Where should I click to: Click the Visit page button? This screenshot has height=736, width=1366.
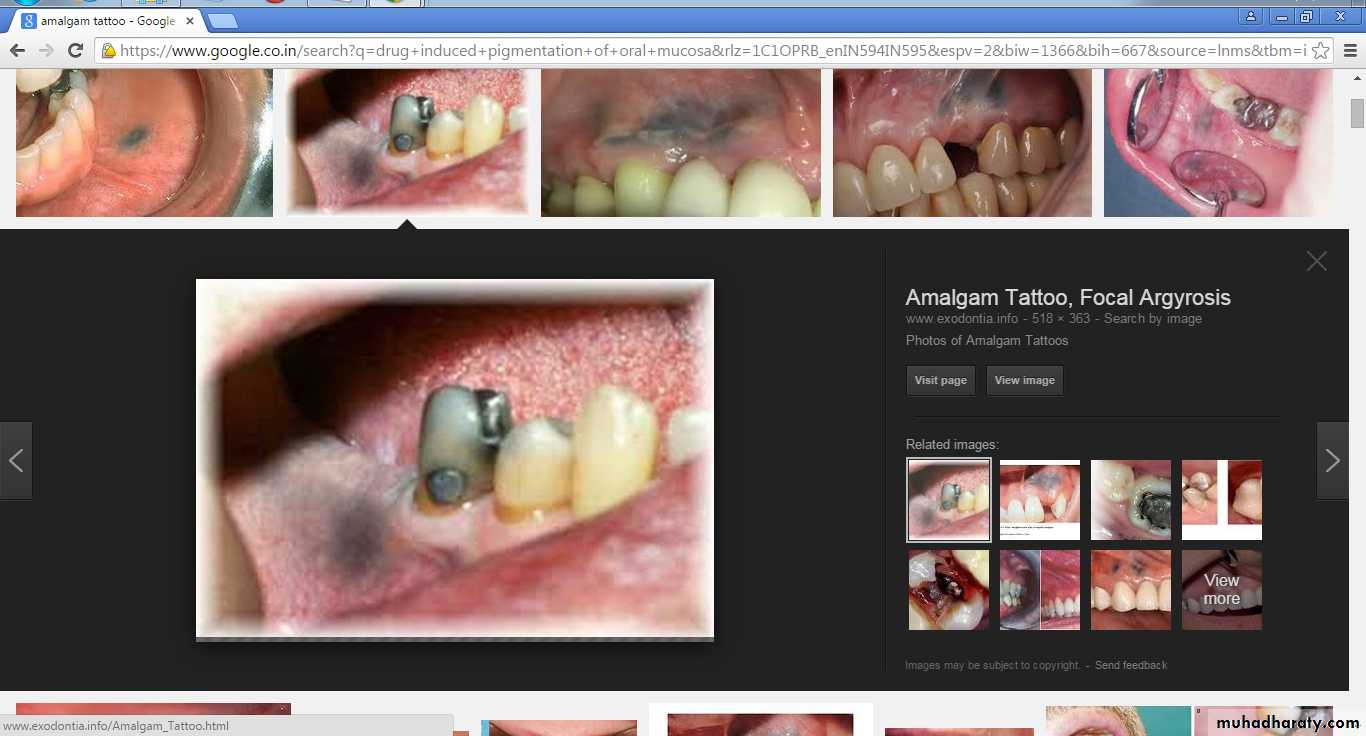coord(940,380)
